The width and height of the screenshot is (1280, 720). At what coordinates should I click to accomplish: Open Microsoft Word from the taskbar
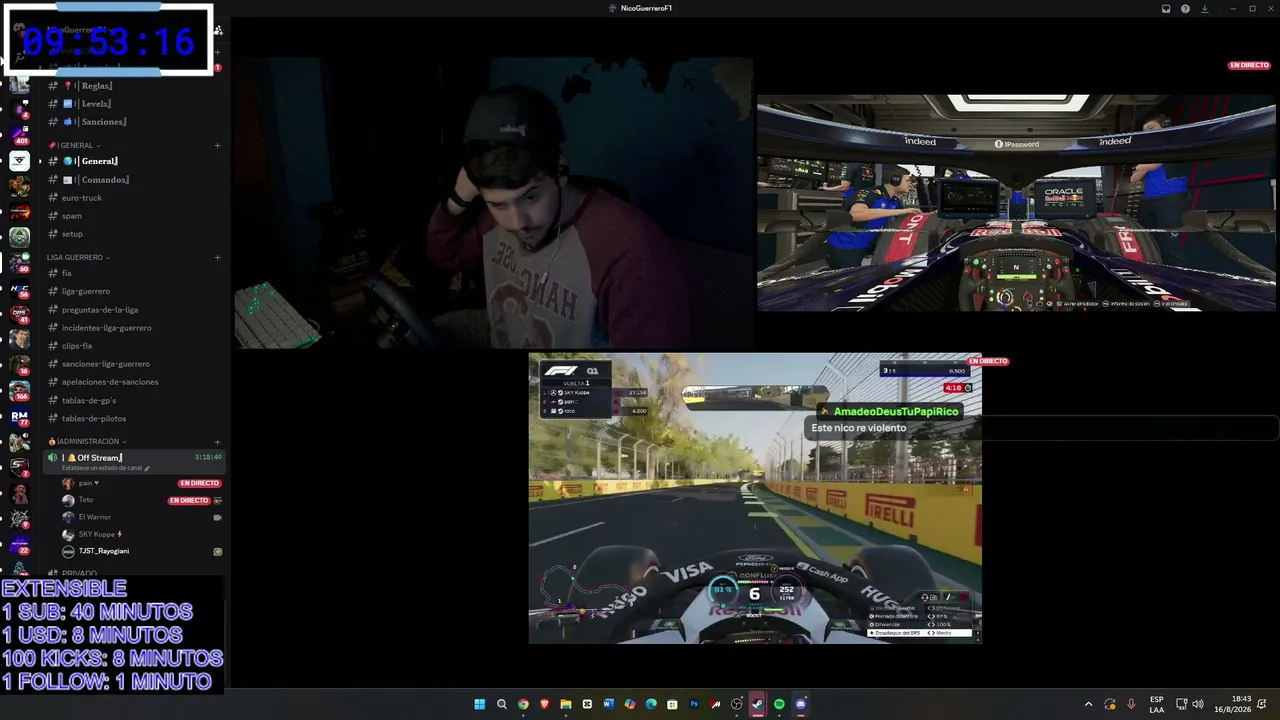pyautogui.click(x=608, y=704)
